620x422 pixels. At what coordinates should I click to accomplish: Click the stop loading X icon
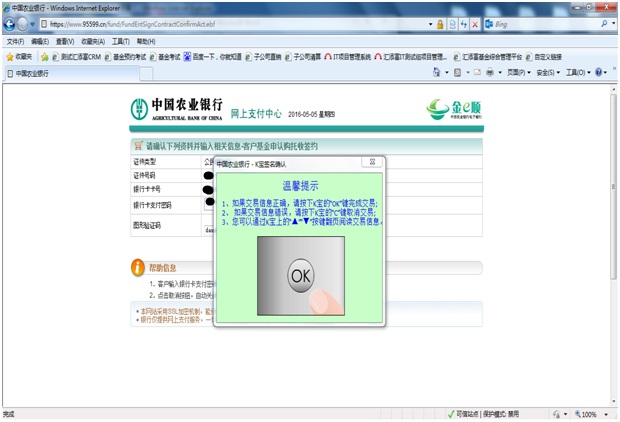[476, 23]
